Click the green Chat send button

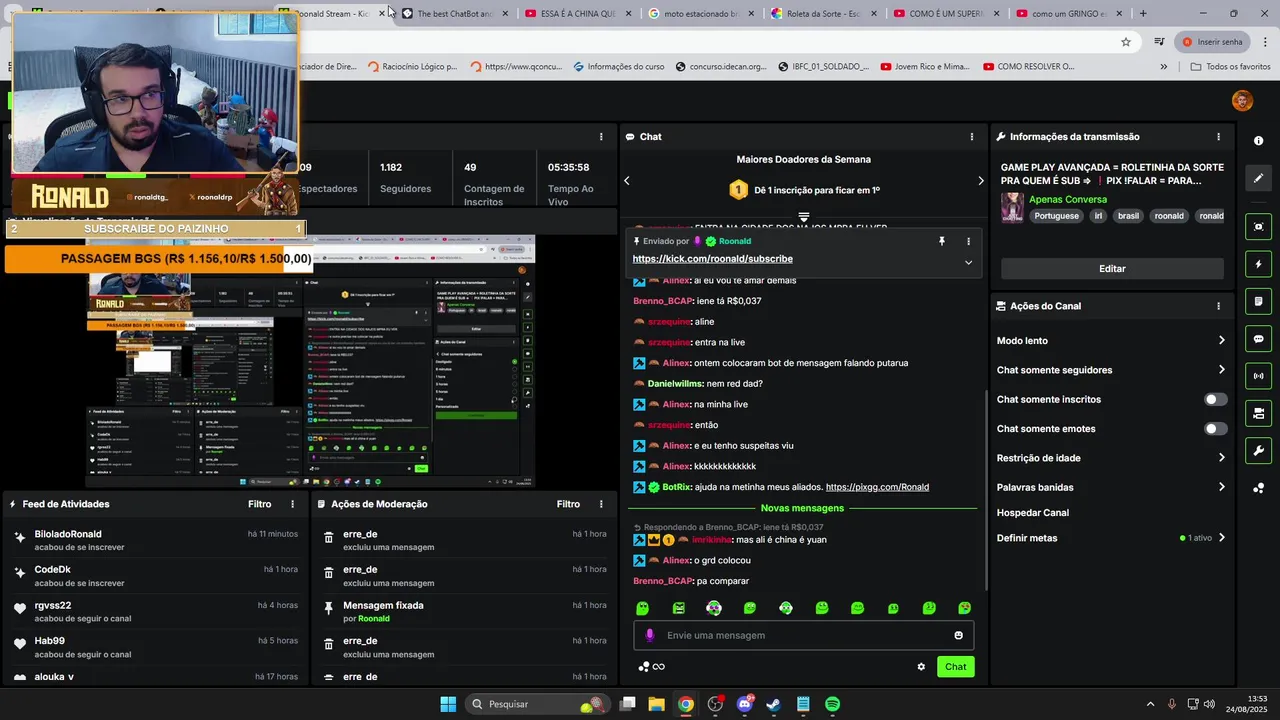pyautogui.click(x=955, y=667)
